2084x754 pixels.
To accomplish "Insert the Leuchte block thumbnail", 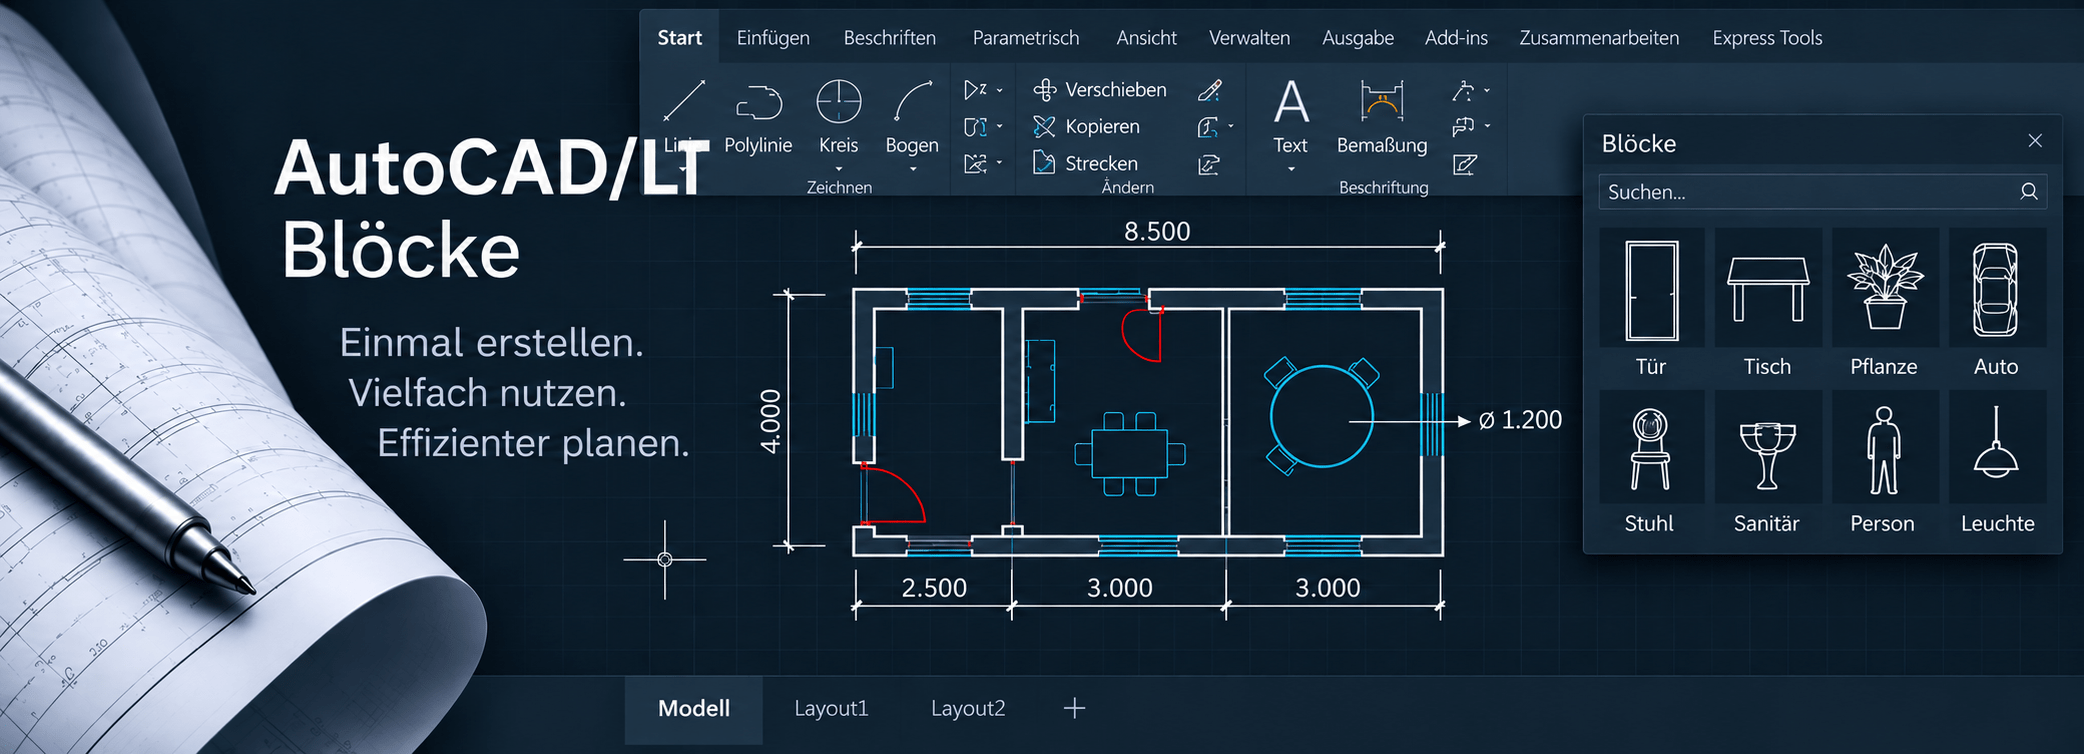I will [x=1996, y=447].
